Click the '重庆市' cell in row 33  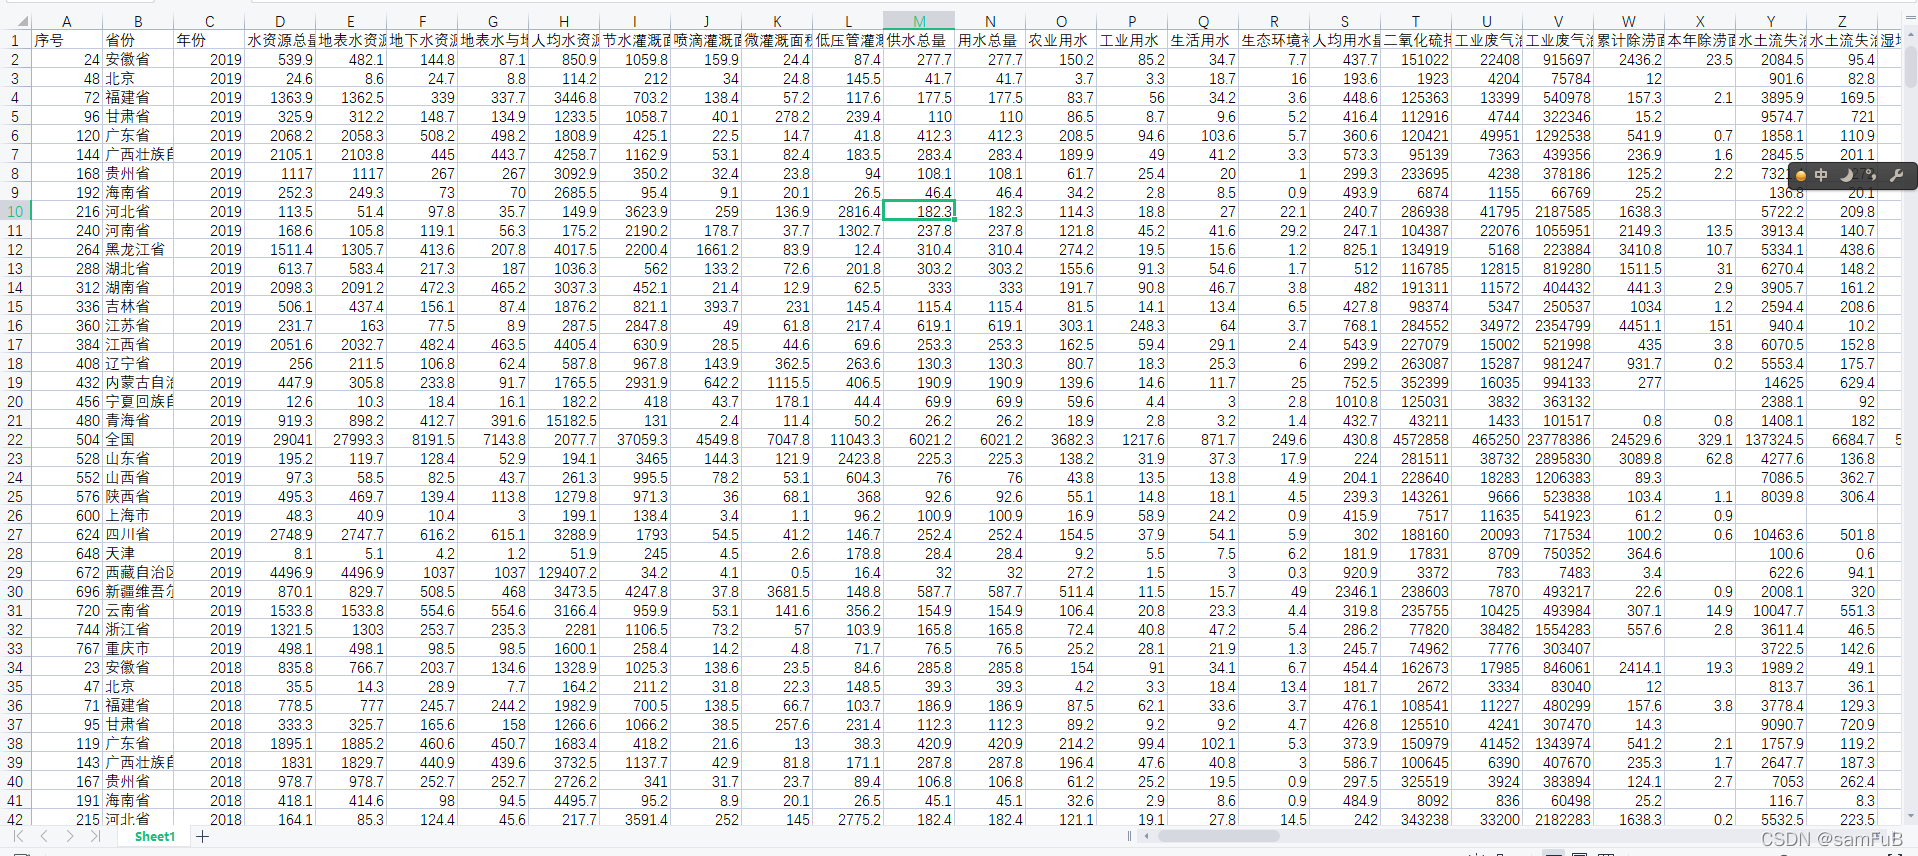pyautogui.click(x=138, y=648)
